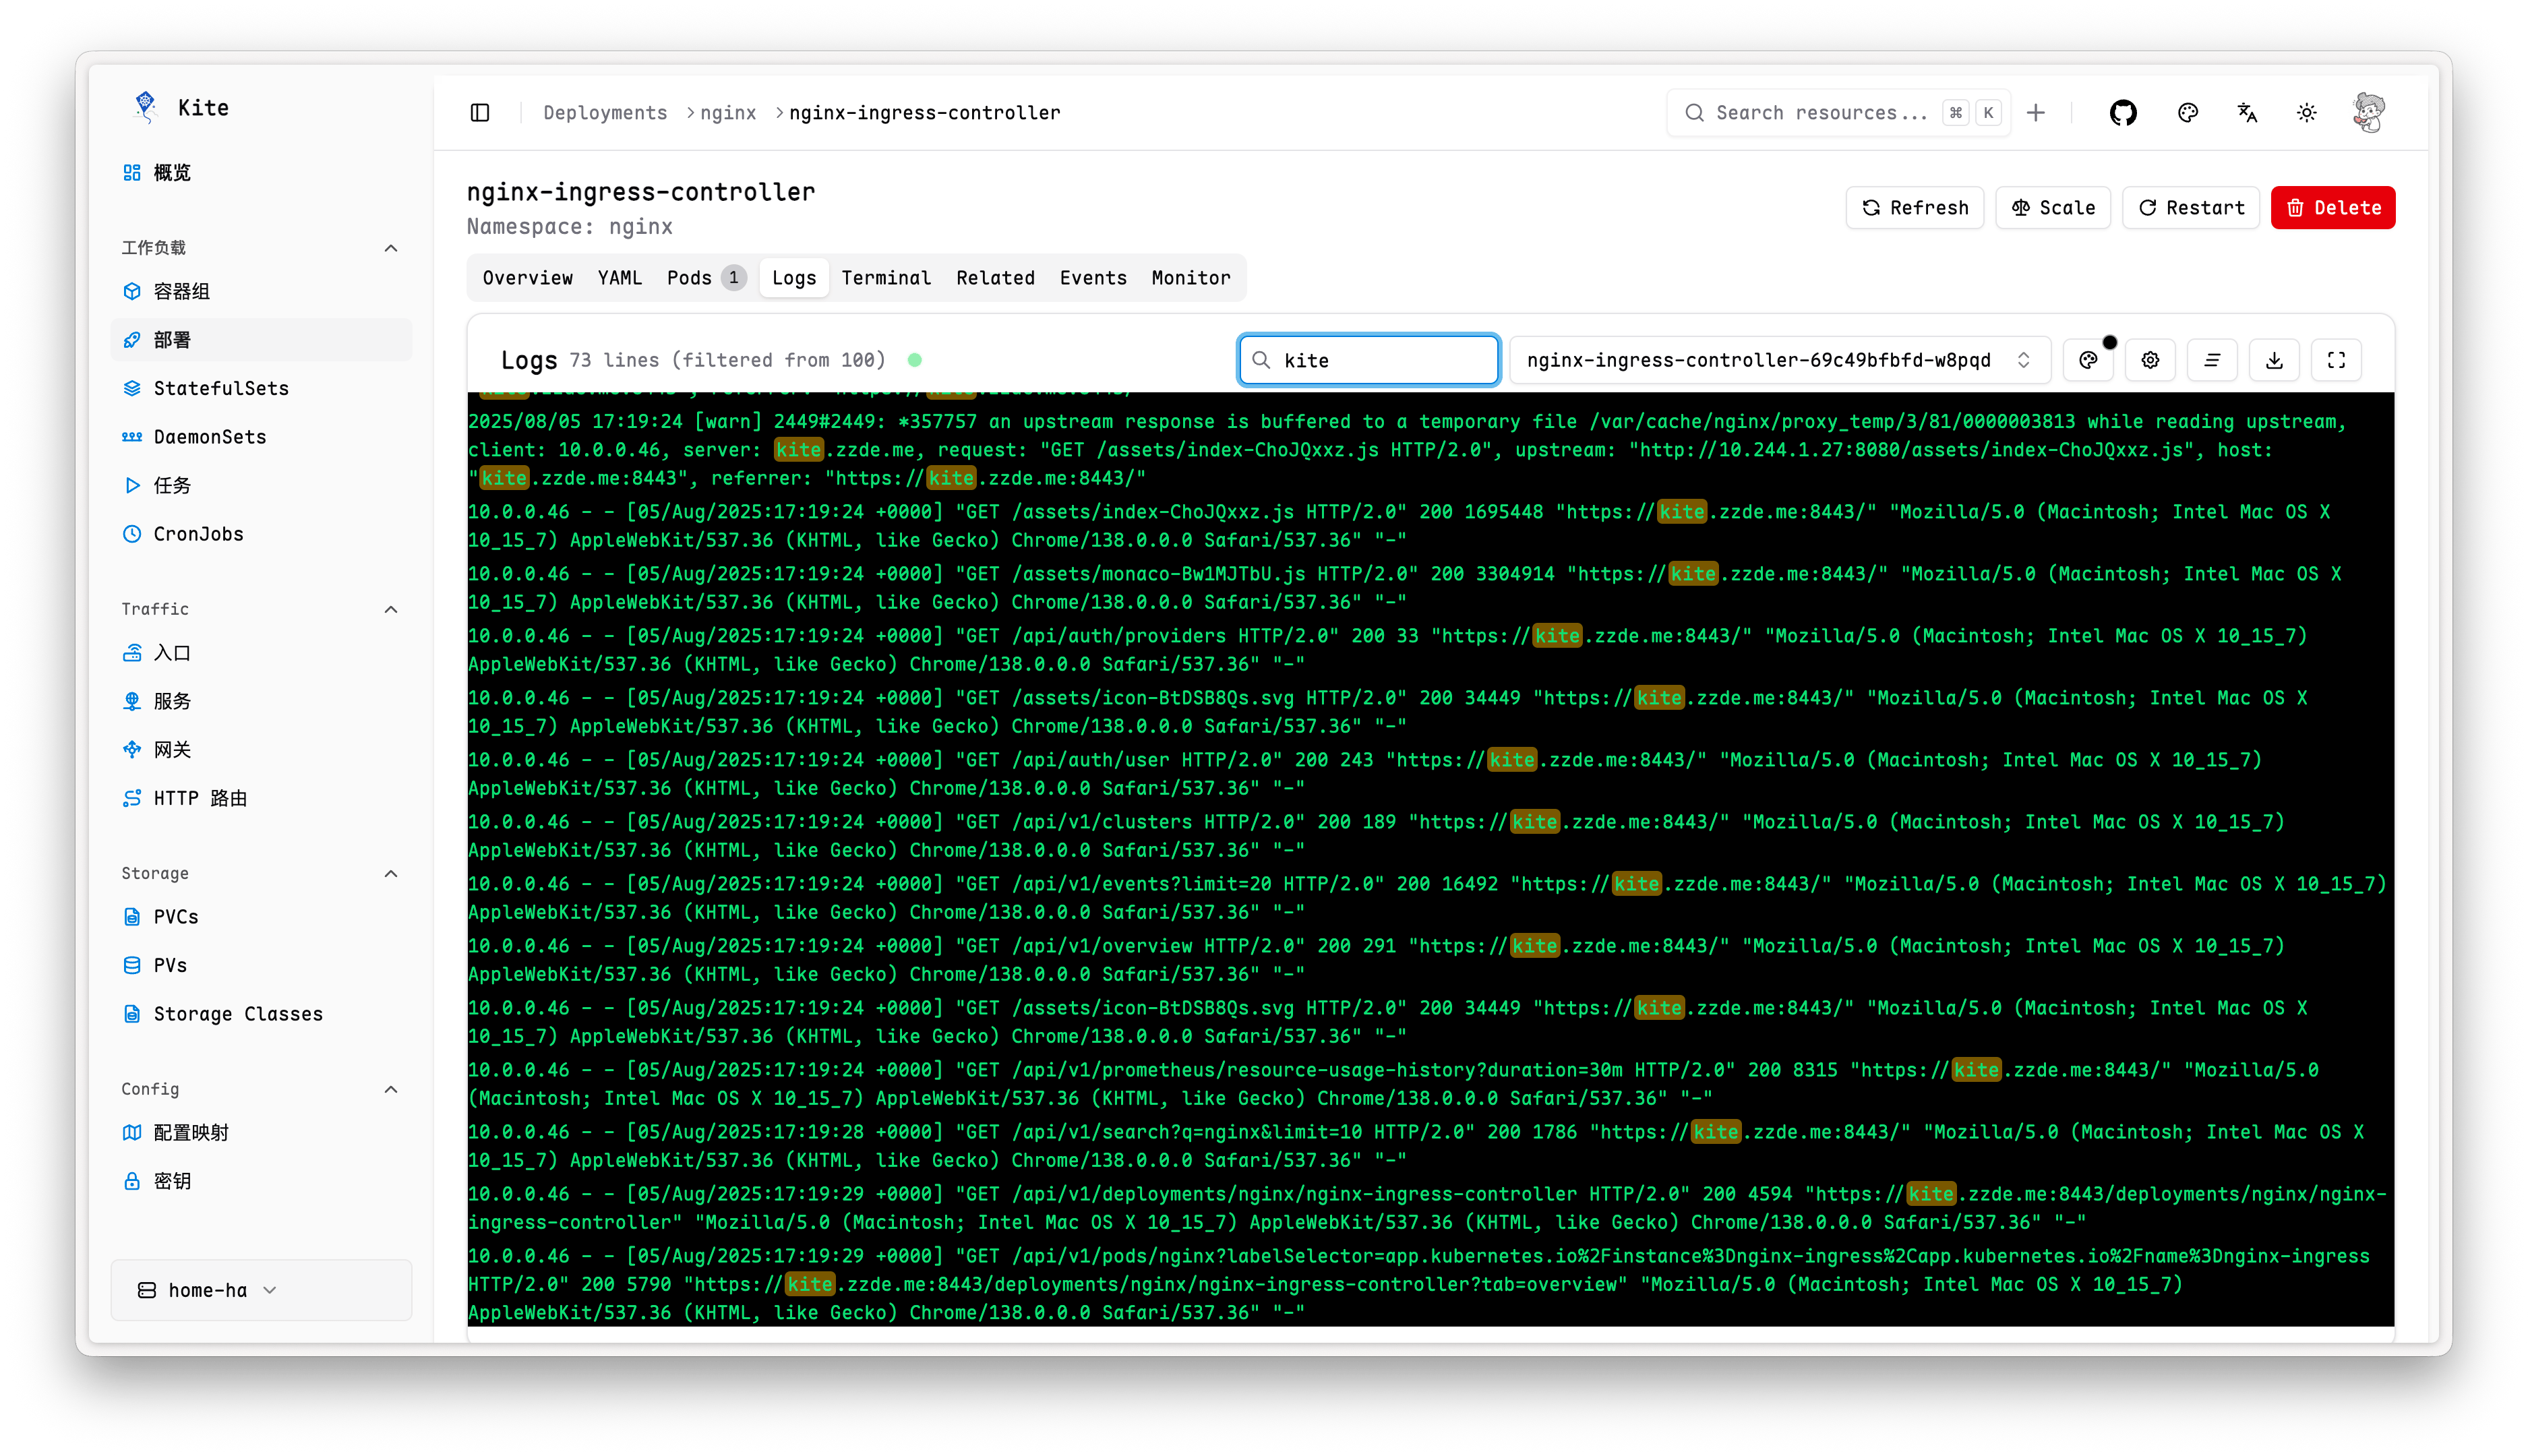Click the log color palette icon

(2088, 360)
